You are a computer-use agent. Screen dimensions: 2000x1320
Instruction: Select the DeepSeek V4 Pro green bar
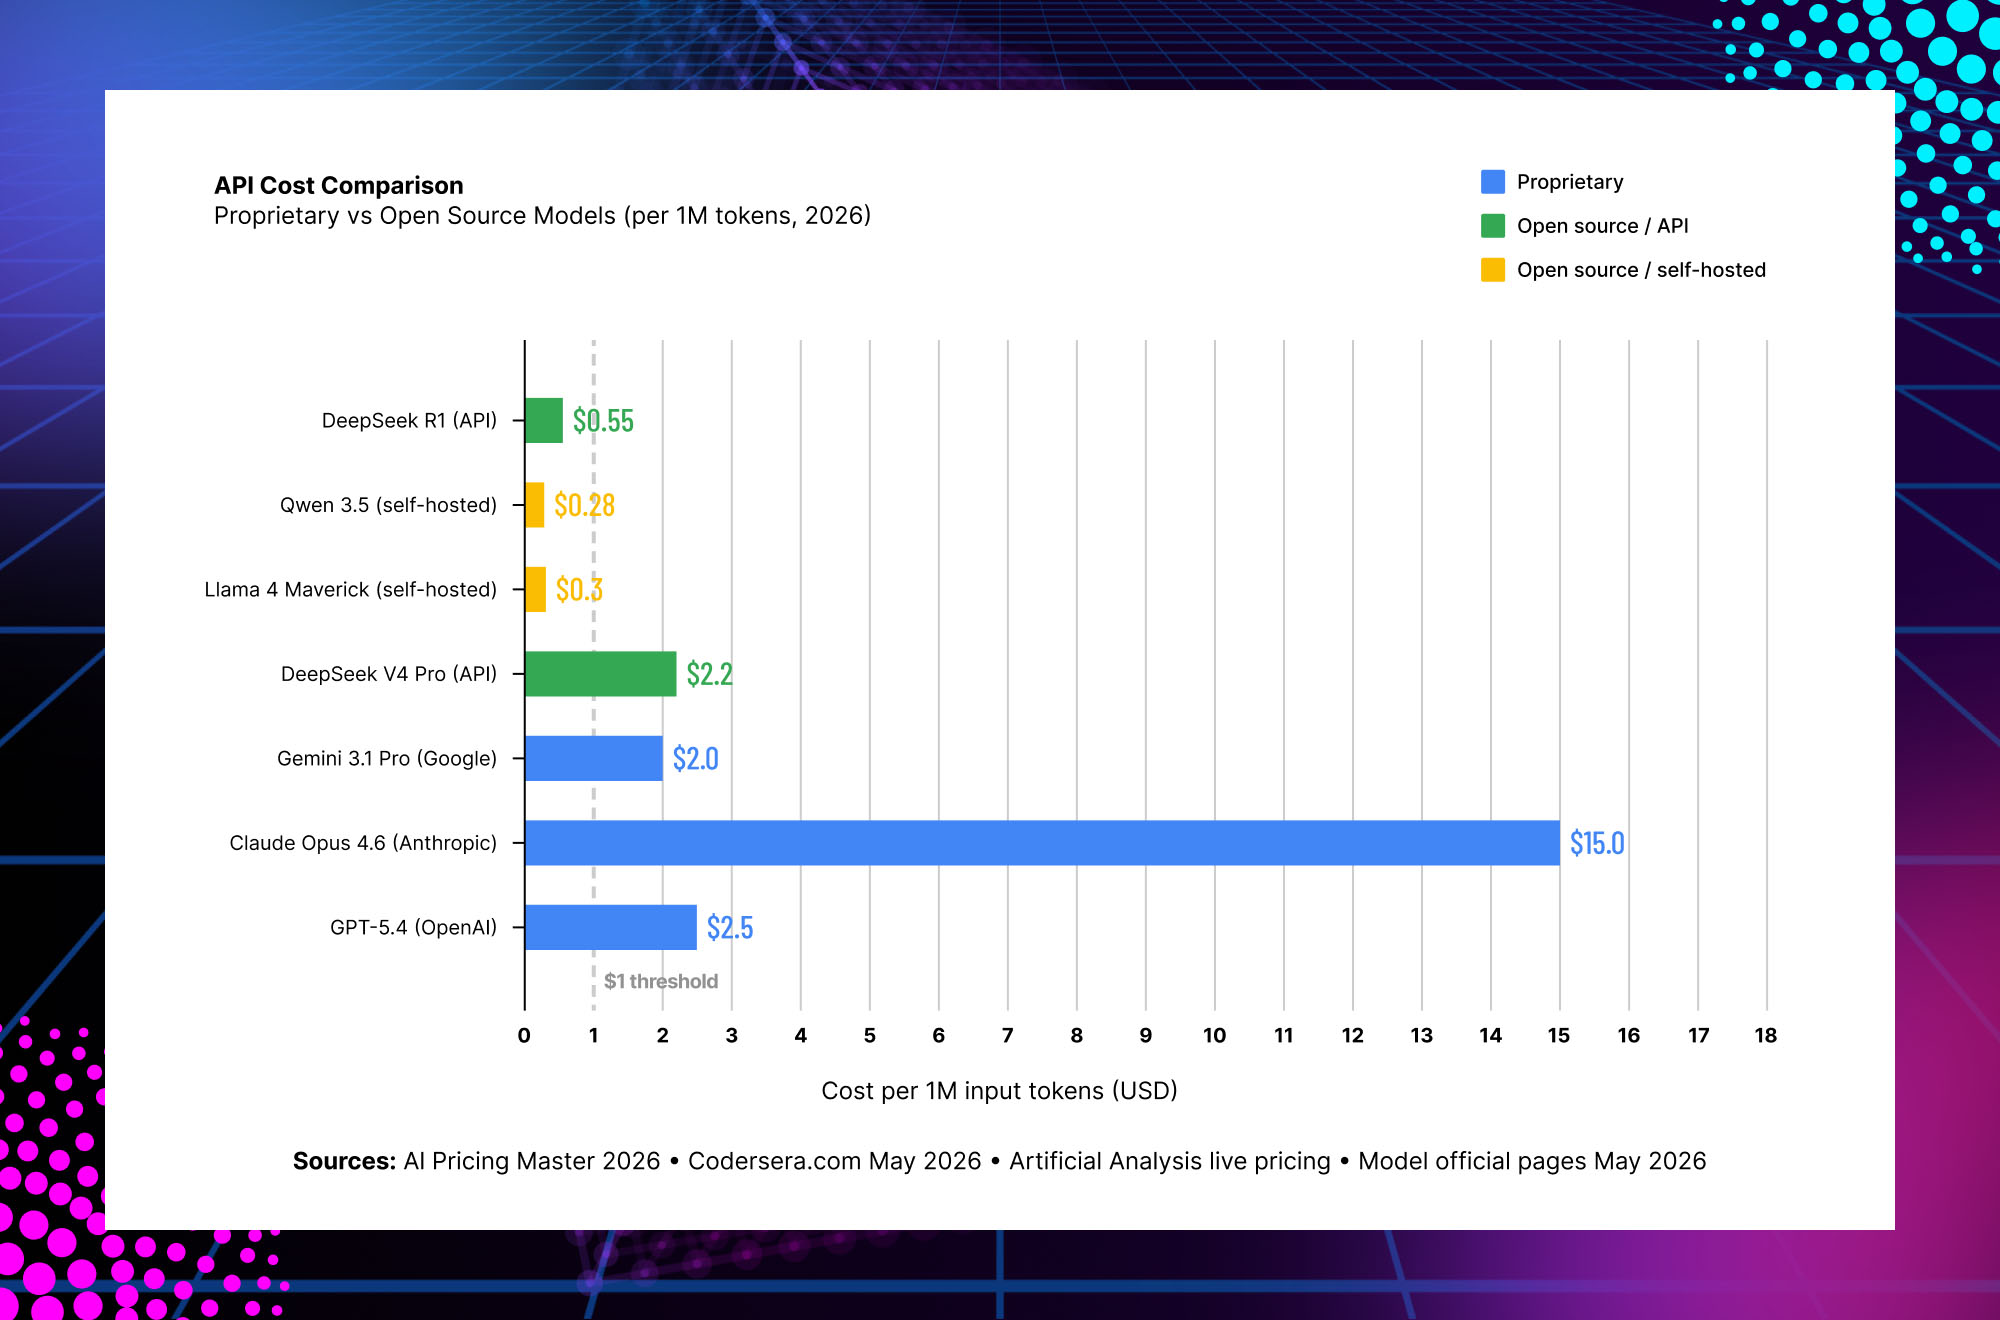[x=601, y=674]
